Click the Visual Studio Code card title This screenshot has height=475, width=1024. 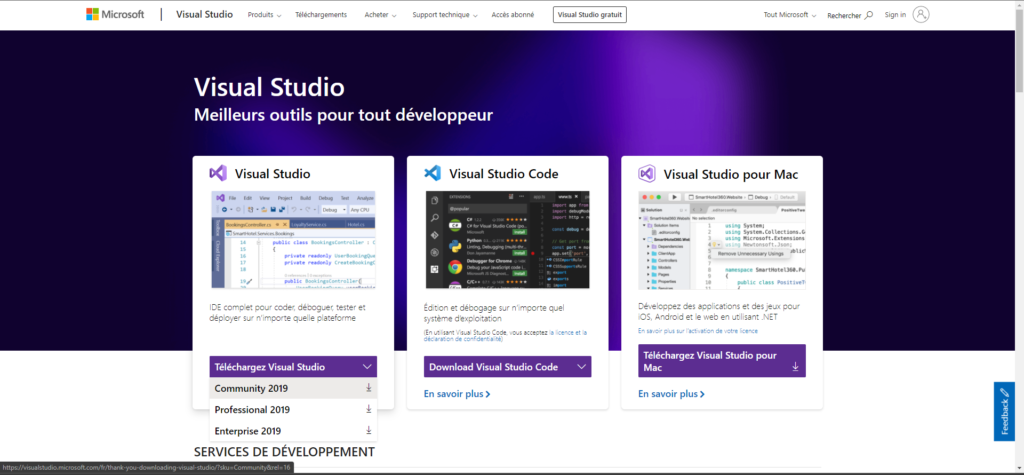point(504,174)
